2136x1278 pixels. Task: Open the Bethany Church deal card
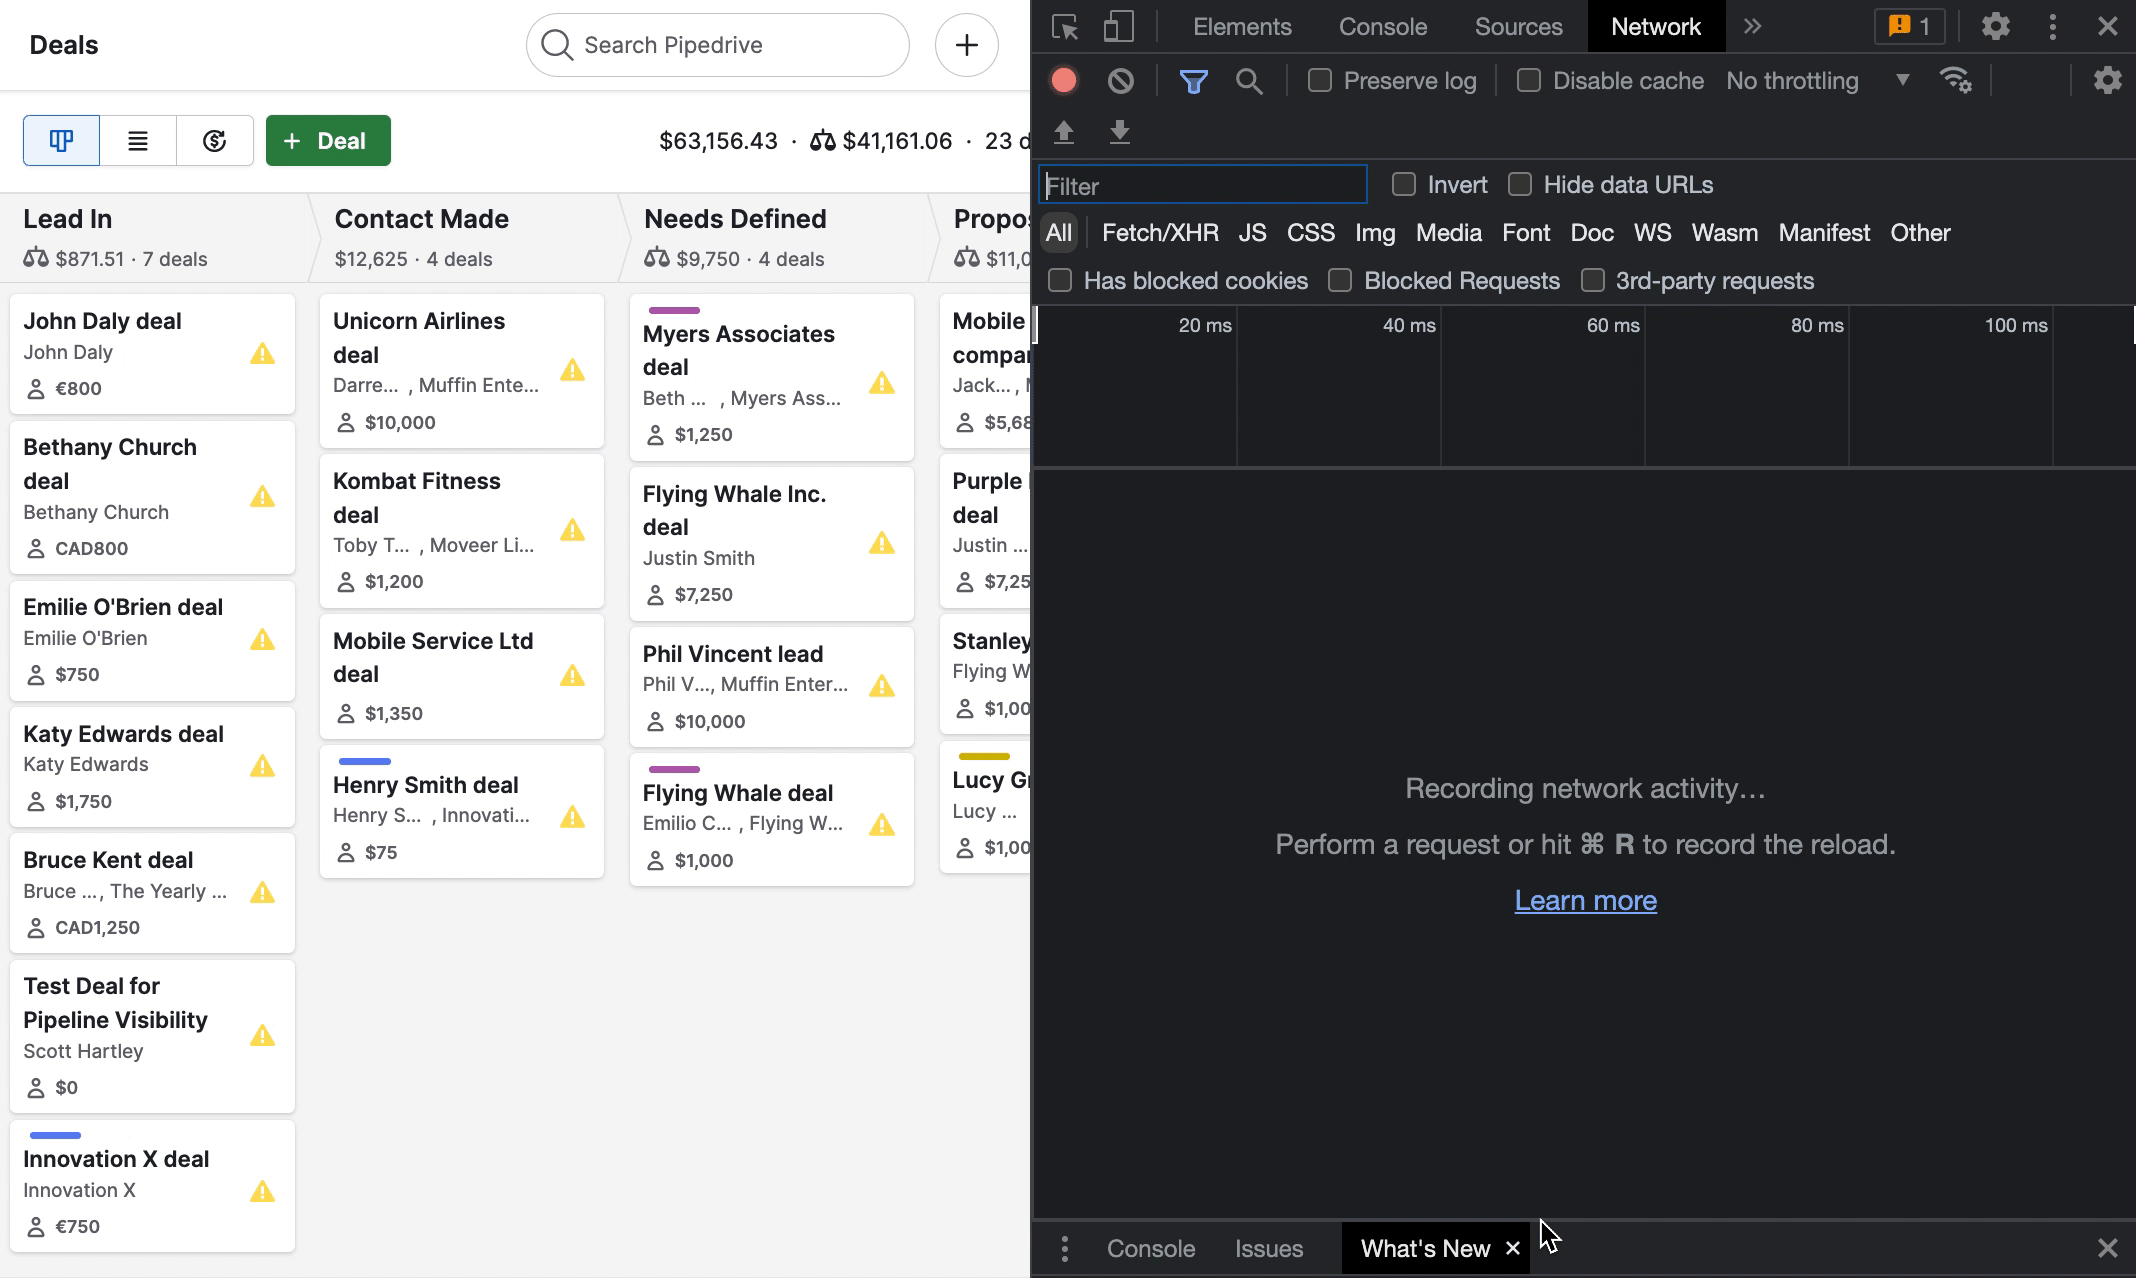coord(152,497)
